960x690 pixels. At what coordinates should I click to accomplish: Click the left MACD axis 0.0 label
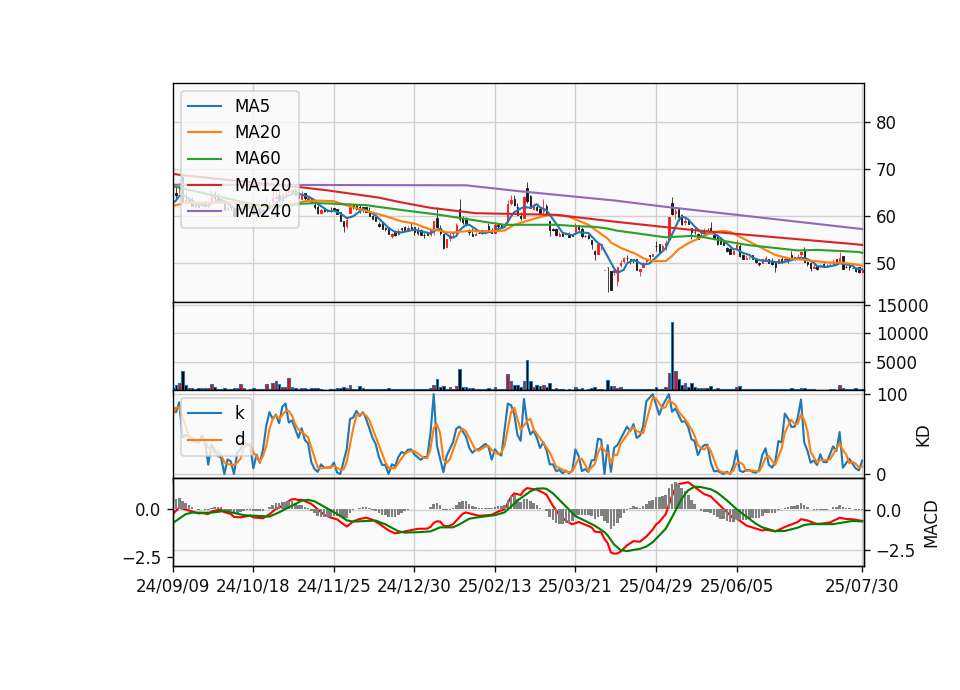[148, 510]
